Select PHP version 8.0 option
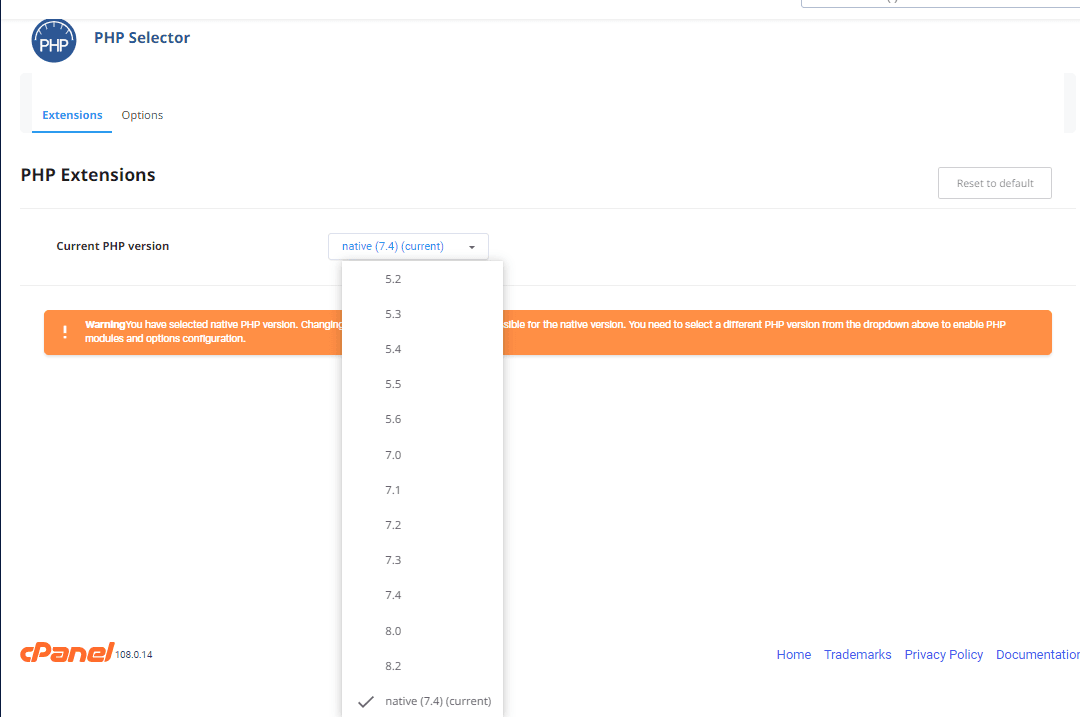The width and height of the screenshot is (1080, 717). tap(393, 631)
